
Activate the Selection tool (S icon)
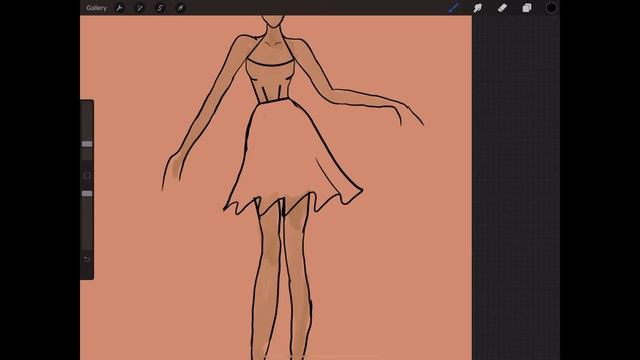[160, 8]
